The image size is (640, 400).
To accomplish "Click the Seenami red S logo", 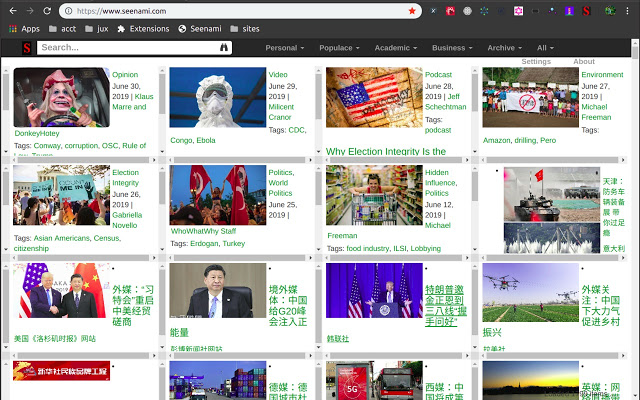I will (27, 48).
